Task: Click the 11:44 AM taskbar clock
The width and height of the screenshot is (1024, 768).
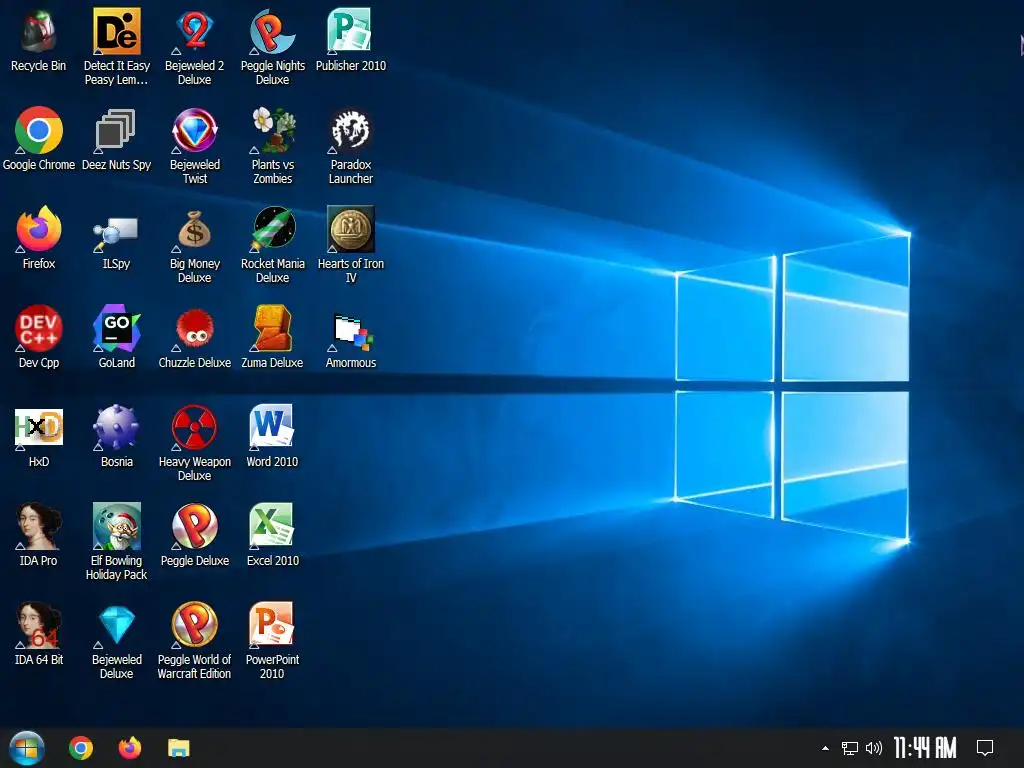Action: click(925, 748)
